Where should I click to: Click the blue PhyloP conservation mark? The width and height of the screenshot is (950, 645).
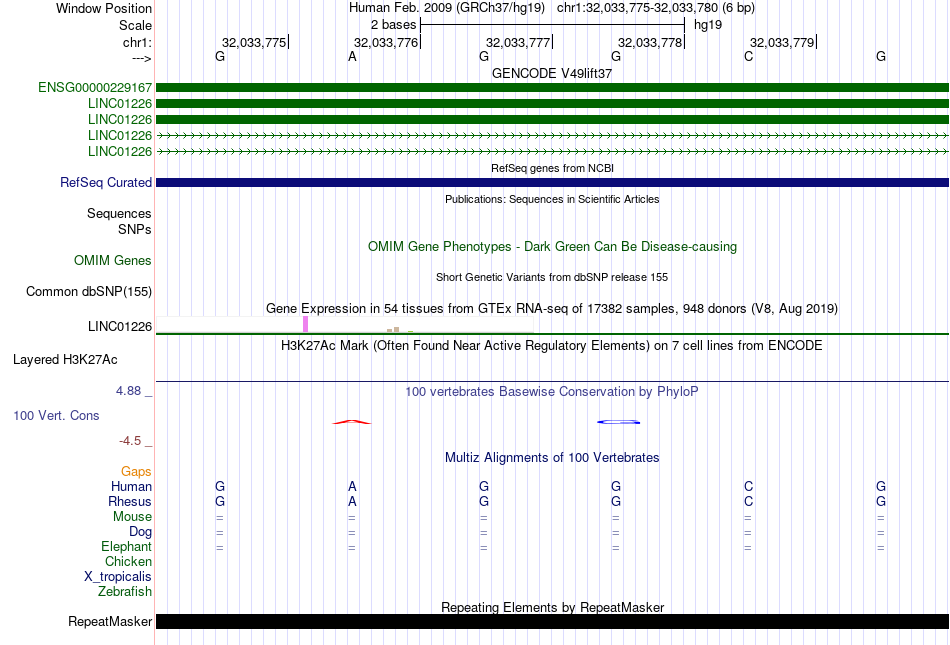tap(618, 422)
